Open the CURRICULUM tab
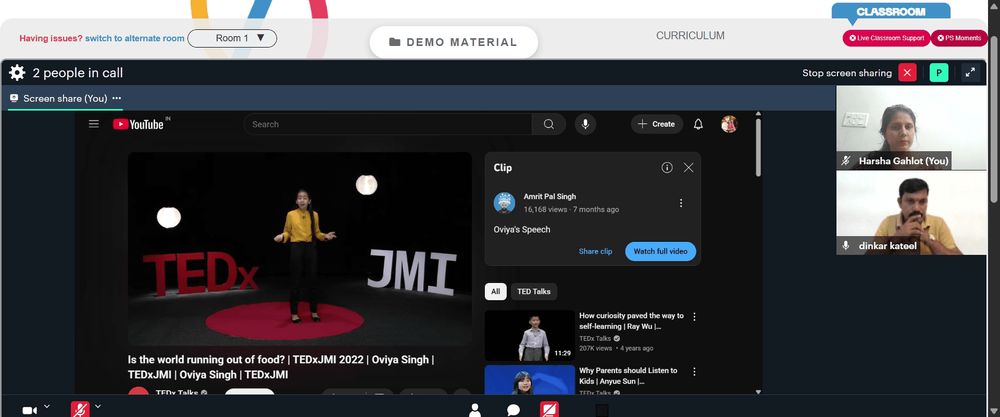The height and width of the screenshot is (417, 1000). pyautogui.click(x=690, y=36)
